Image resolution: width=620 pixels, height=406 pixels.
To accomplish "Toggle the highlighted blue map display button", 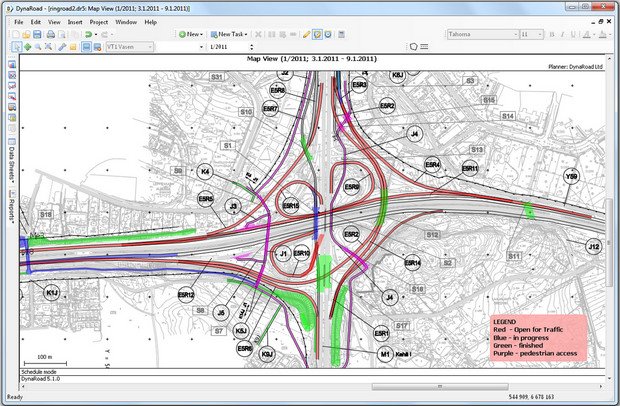I will [x=86, y=47].
